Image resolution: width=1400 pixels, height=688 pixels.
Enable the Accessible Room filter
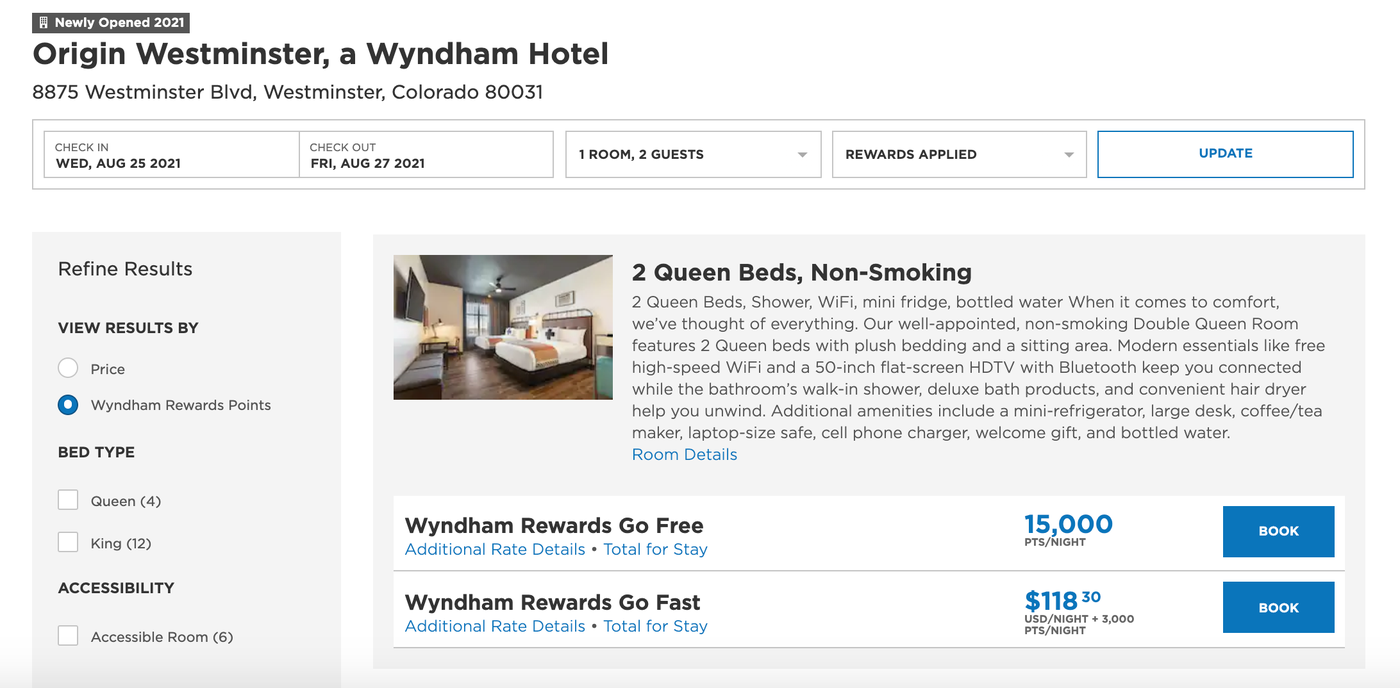pos(68,636)
